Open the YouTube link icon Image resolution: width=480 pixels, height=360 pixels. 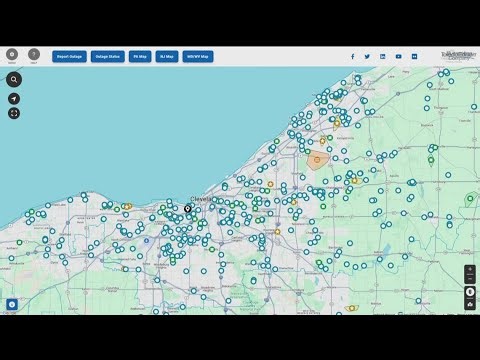tap(398, 57)
